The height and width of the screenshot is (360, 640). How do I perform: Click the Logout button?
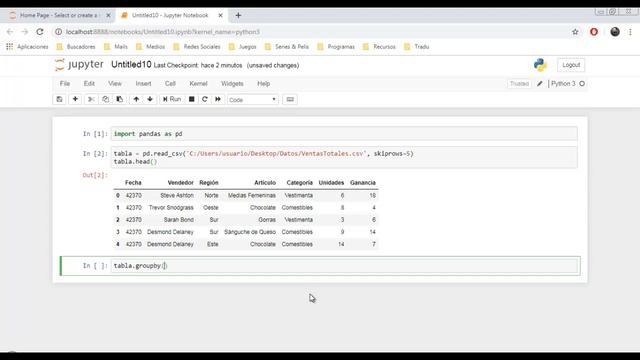571,65
